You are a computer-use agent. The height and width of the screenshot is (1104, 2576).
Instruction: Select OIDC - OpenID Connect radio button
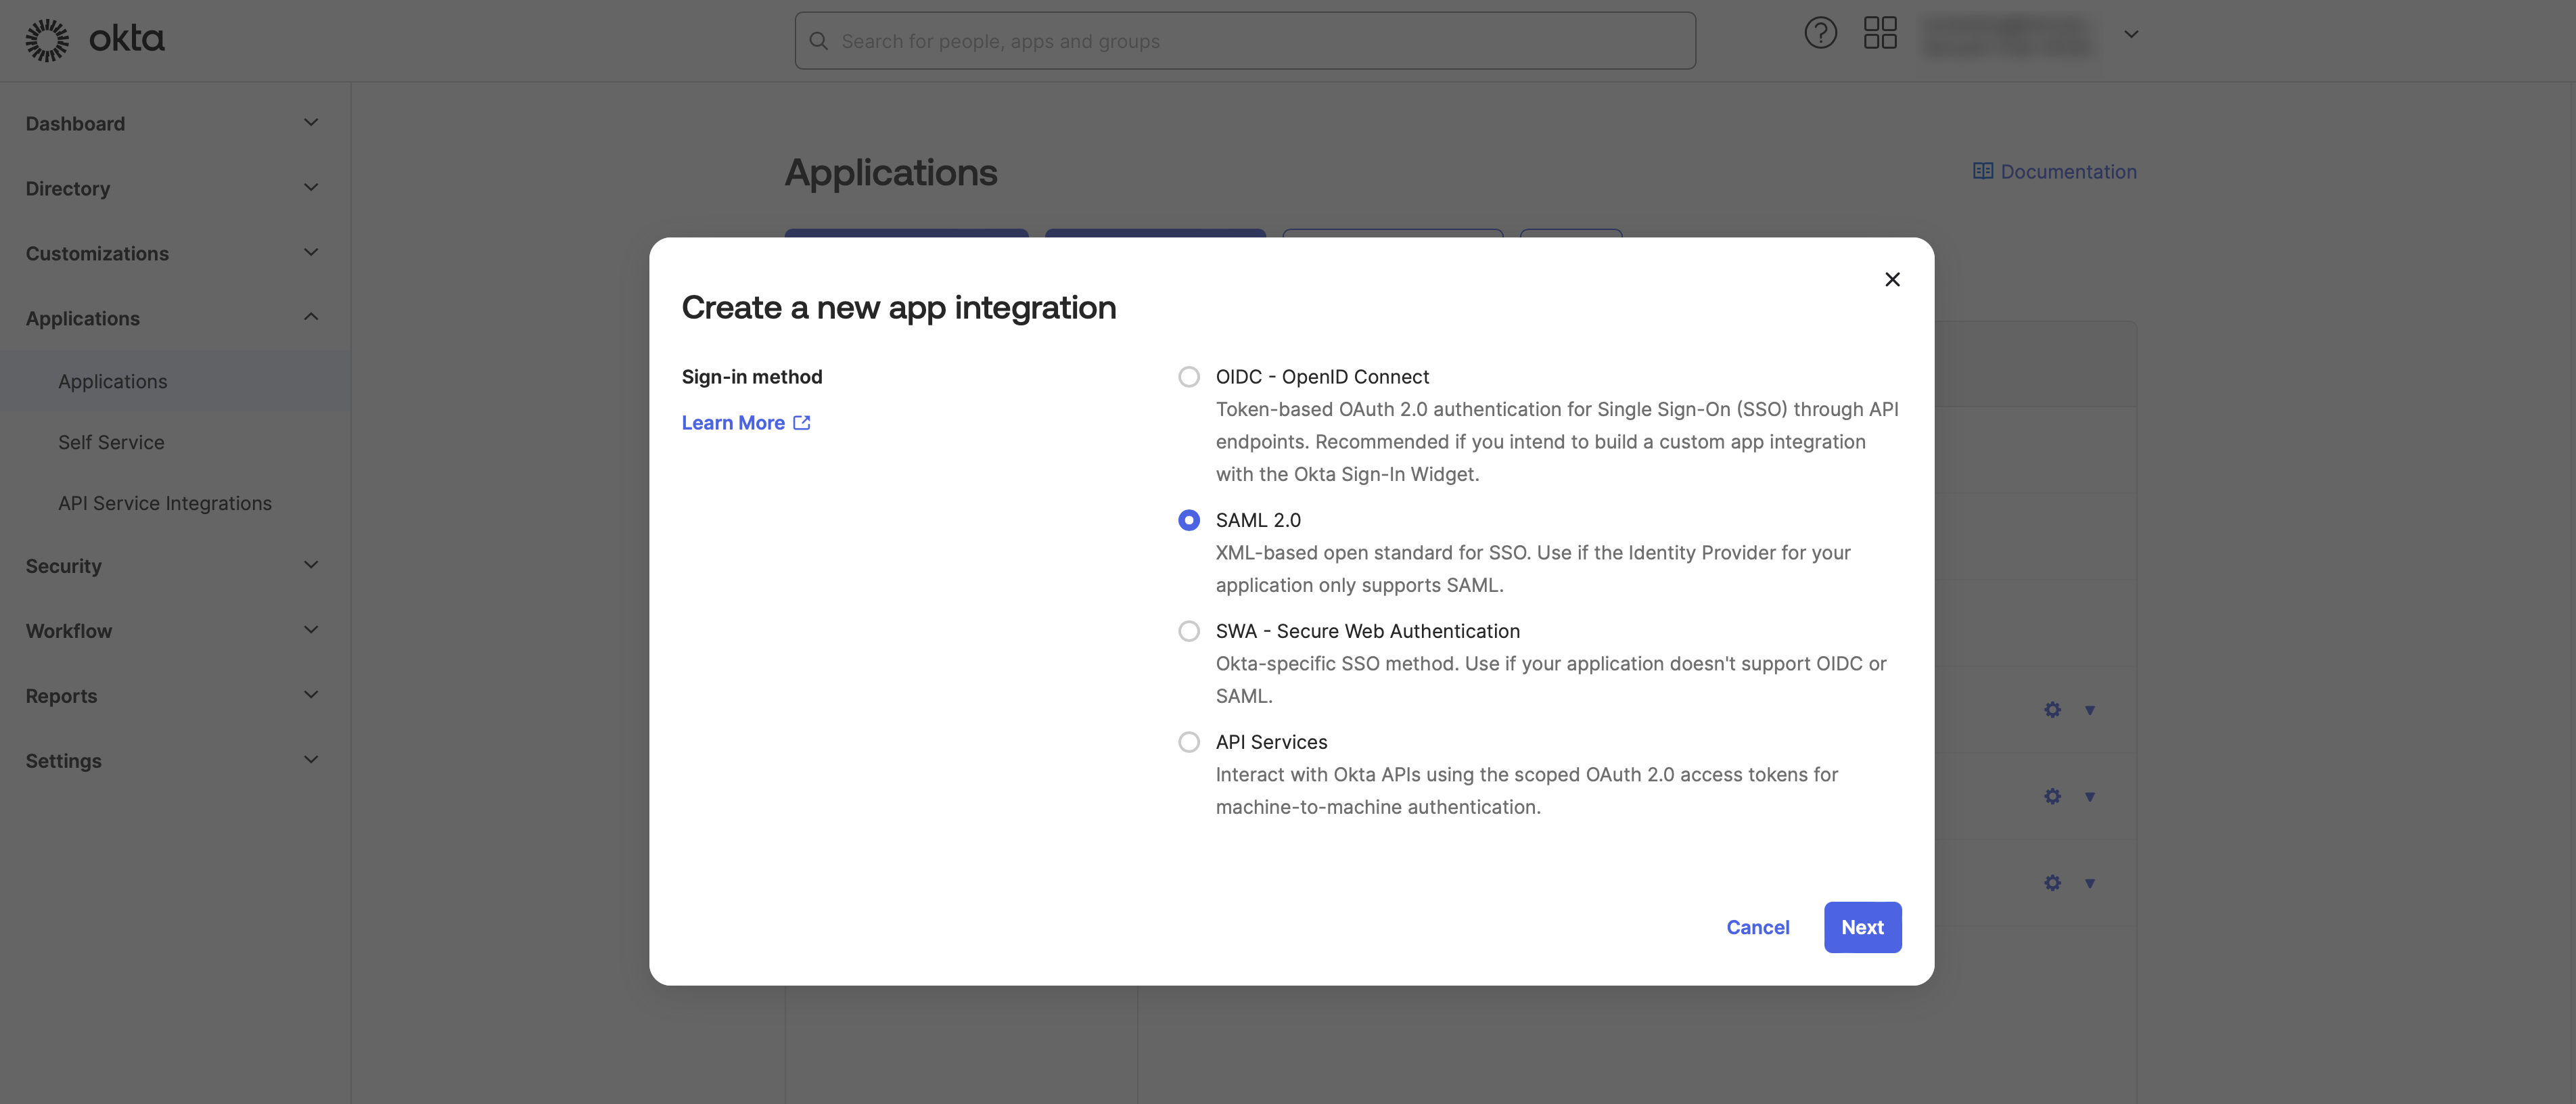pos(1188,377)
